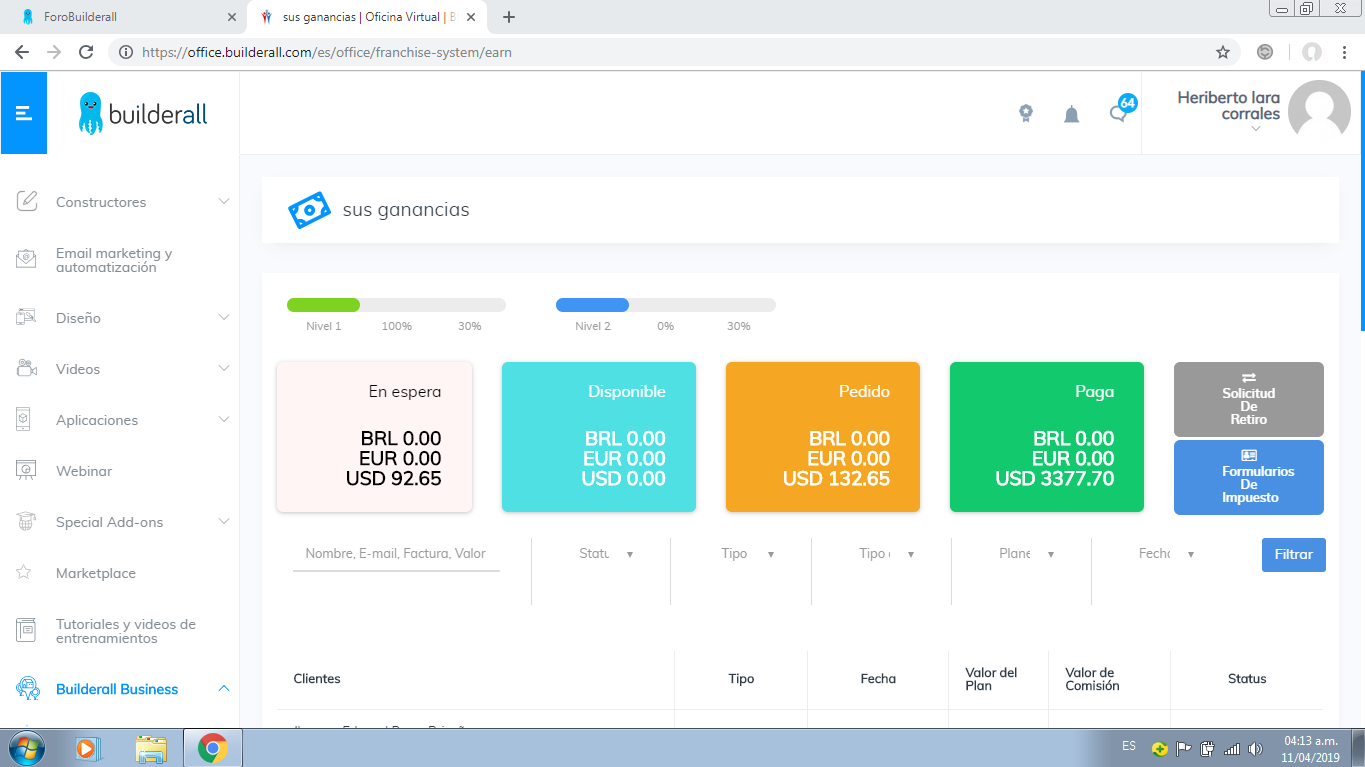The height and width of the screenshot is (767, 1365).
Task: Click the Diseño sidebar icon
Action: click(27, 317)
